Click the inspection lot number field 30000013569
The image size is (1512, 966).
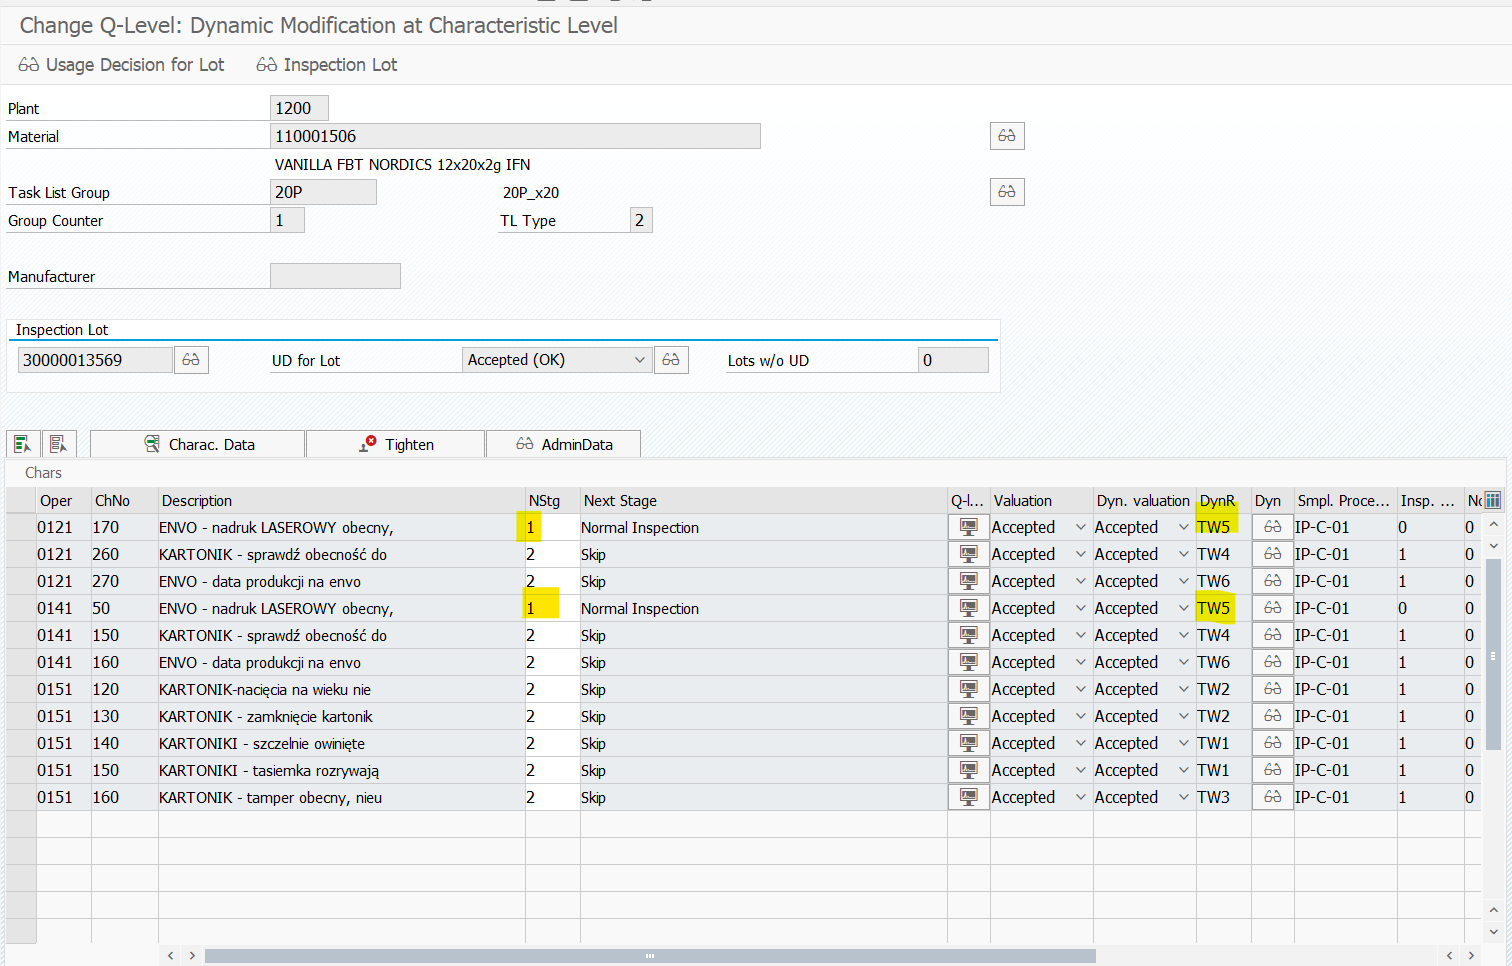(95, 360)
